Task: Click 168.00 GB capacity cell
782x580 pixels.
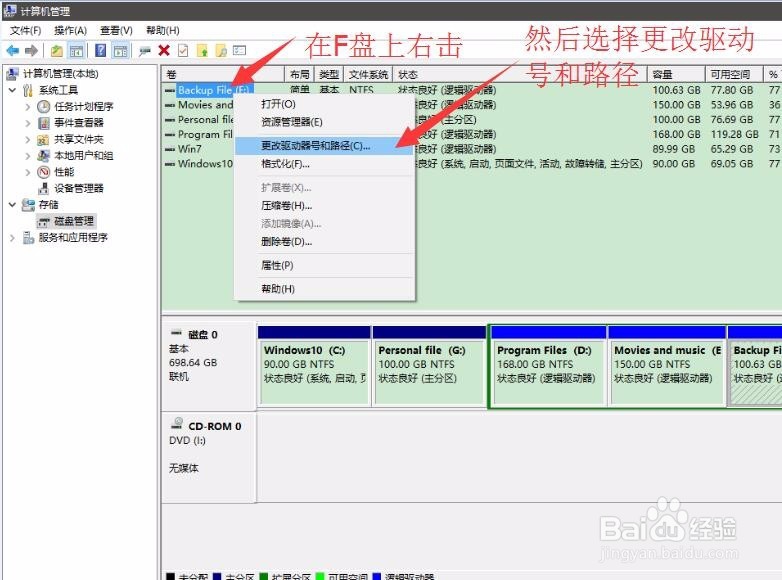Action: (676, 134)
